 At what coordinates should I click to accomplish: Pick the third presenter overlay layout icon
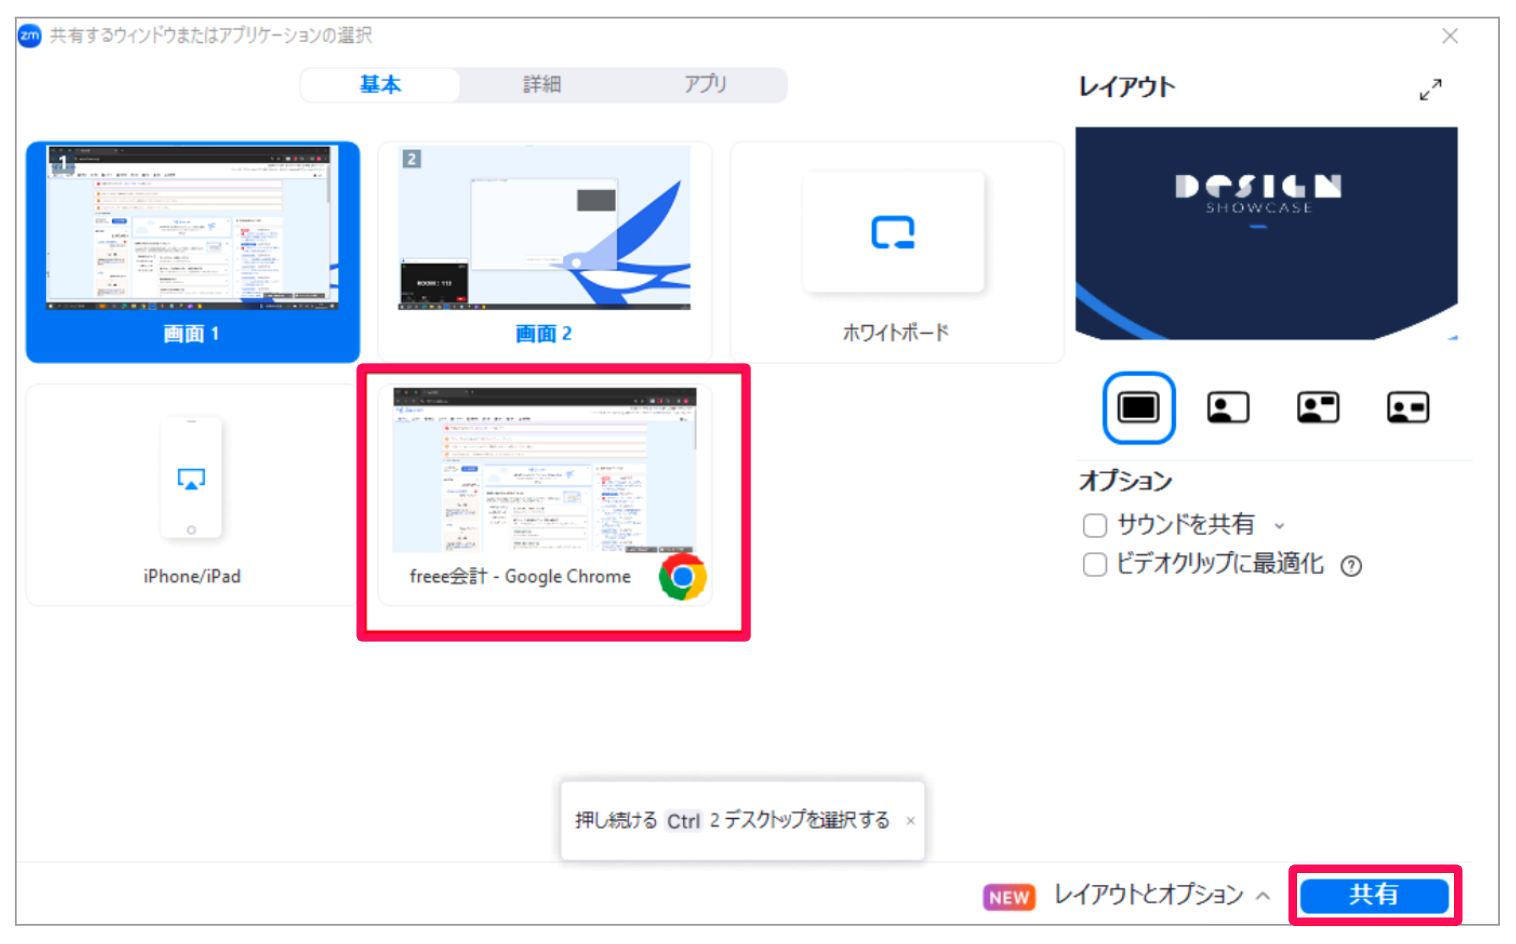(x=1318, y=407)
